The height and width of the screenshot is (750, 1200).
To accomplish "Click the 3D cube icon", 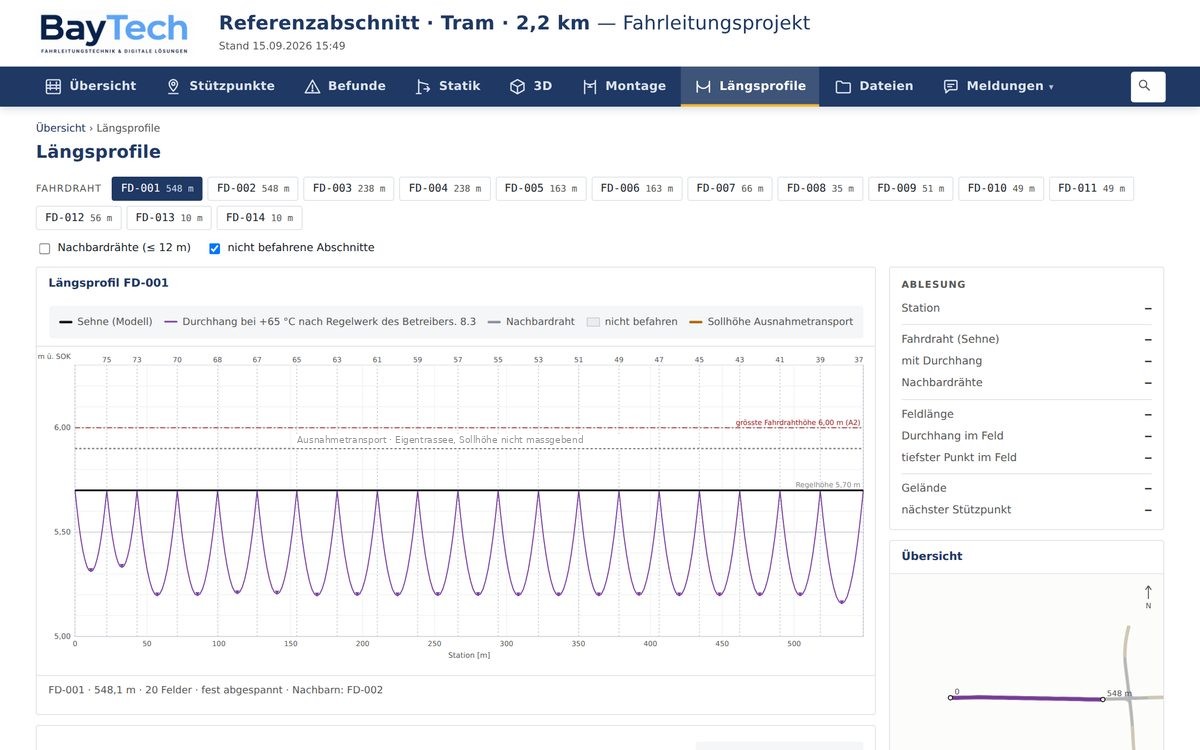I will coord(517,86).
